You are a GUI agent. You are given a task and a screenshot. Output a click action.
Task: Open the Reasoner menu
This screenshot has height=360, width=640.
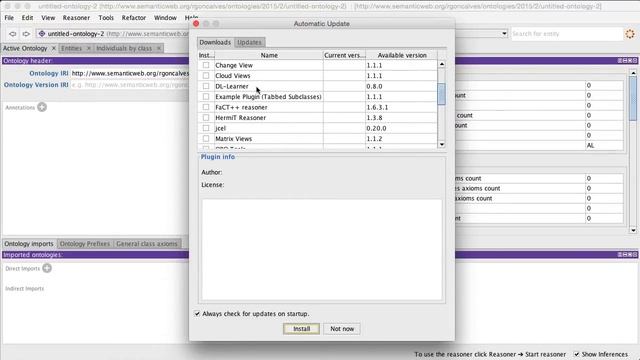point(76,18)
